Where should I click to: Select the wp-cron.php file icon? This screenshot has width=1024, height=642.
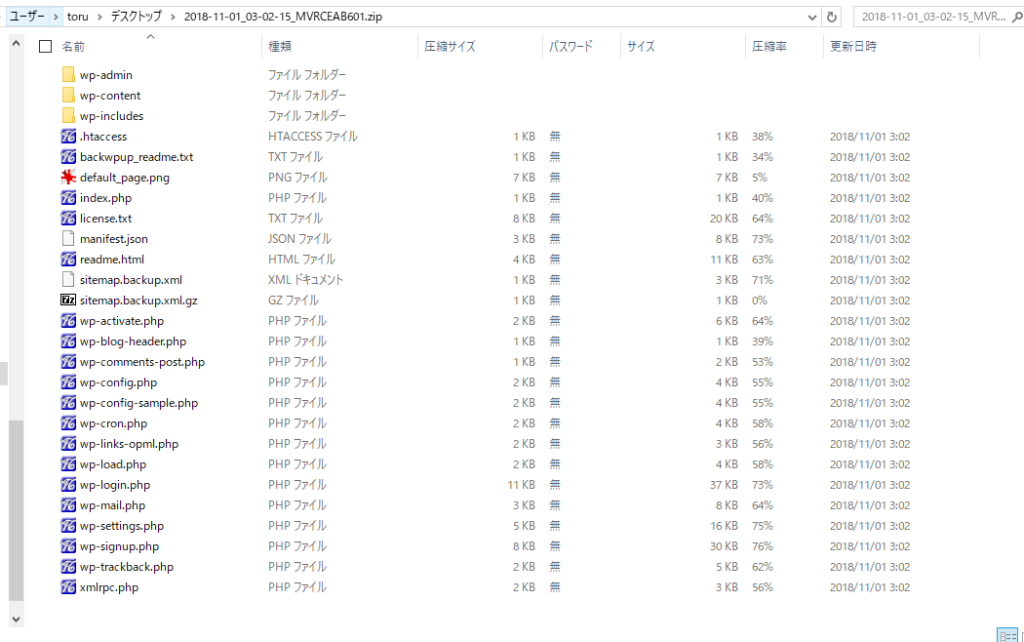[68, 423]
